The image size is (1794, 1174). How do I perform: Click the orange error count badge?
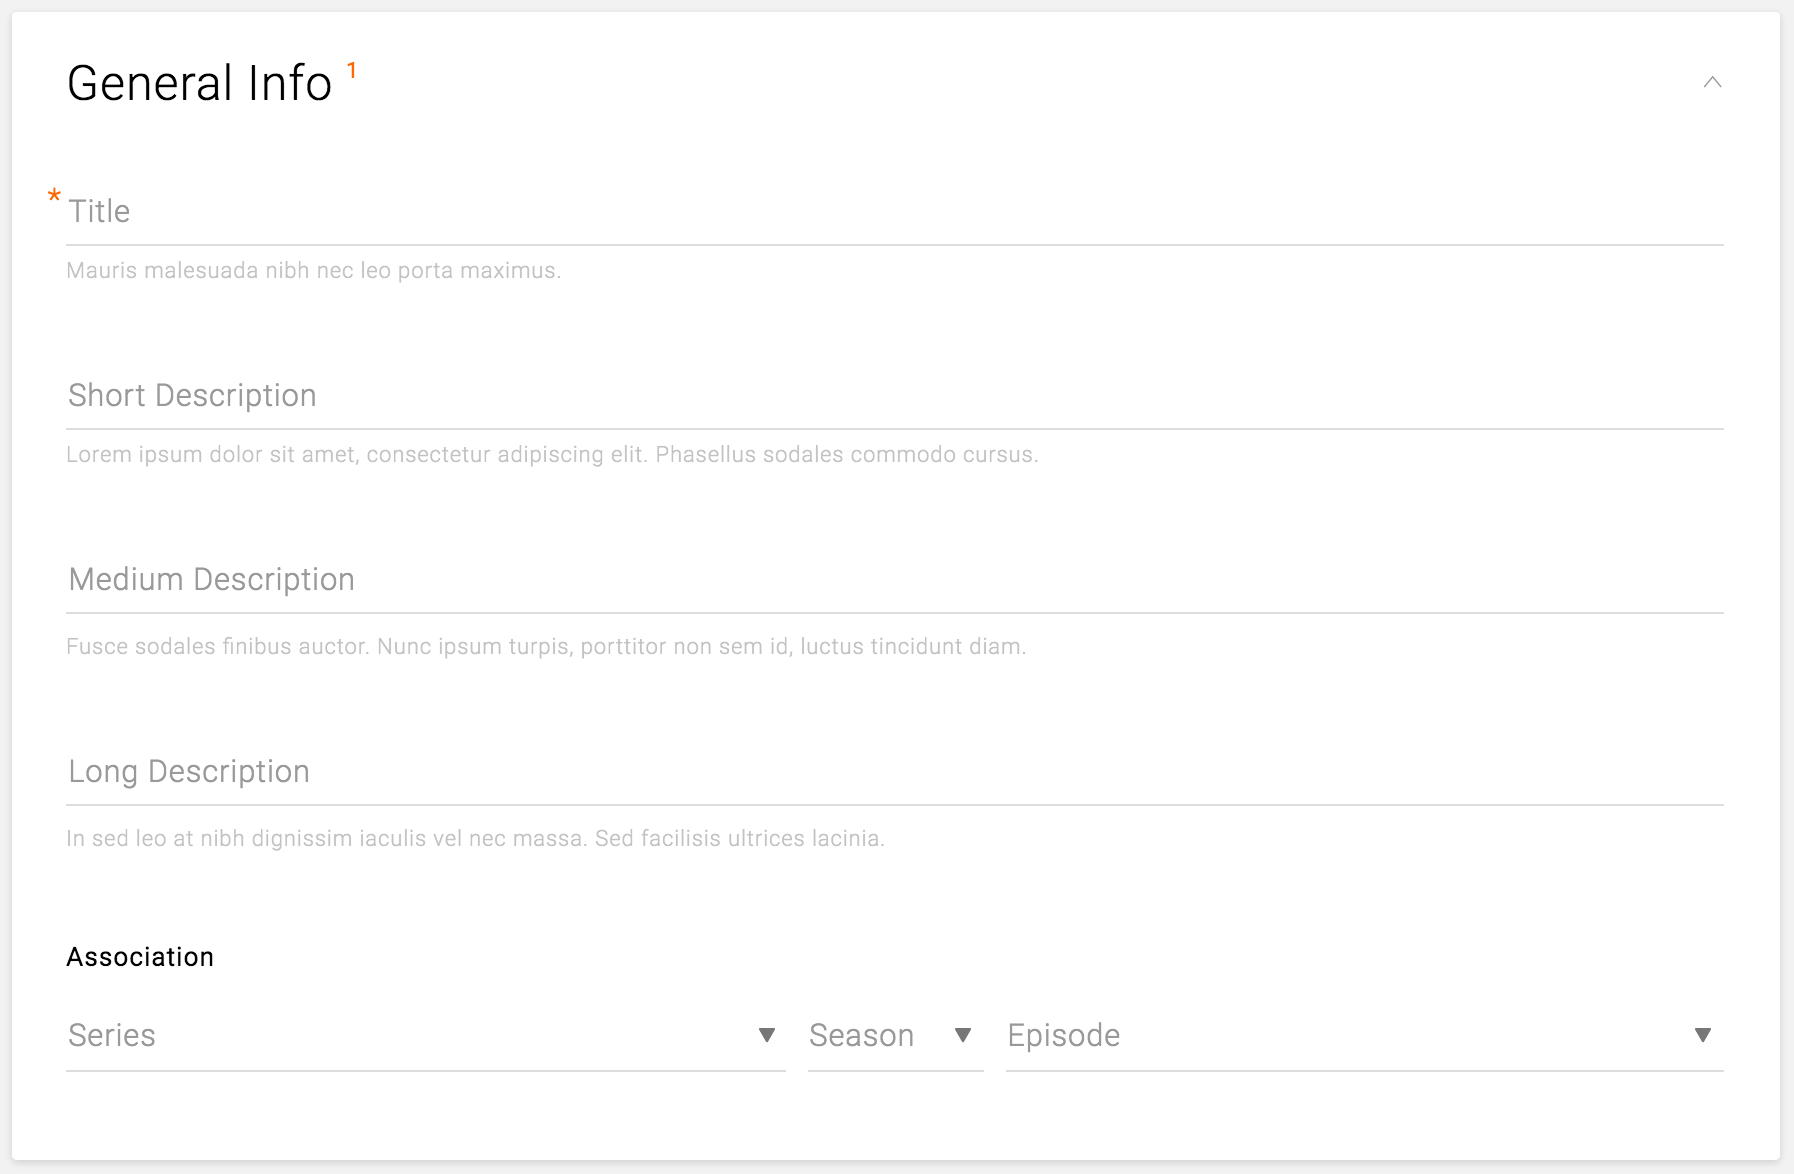click(x=352, y=70)
